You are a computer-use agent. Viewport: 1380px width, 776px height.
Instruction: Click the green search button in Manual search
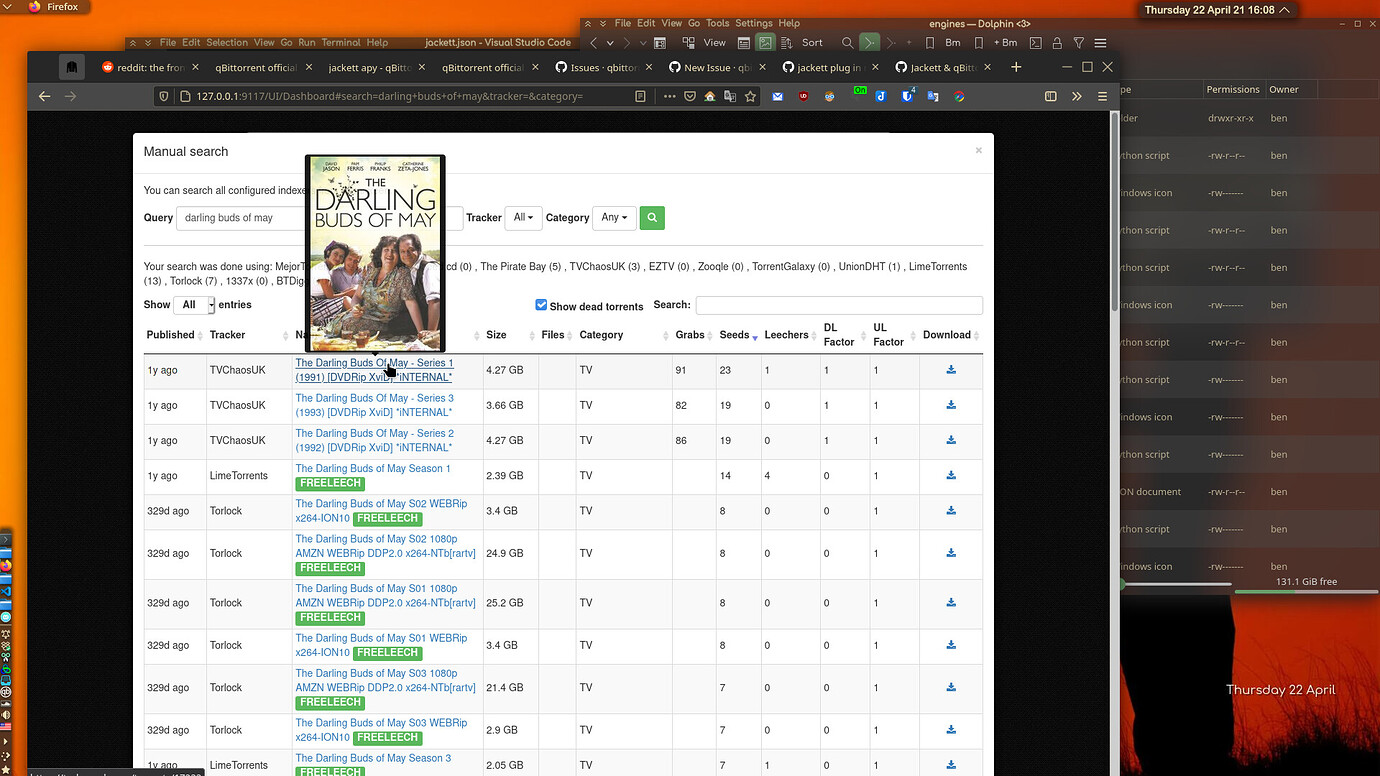pos(652,217)
